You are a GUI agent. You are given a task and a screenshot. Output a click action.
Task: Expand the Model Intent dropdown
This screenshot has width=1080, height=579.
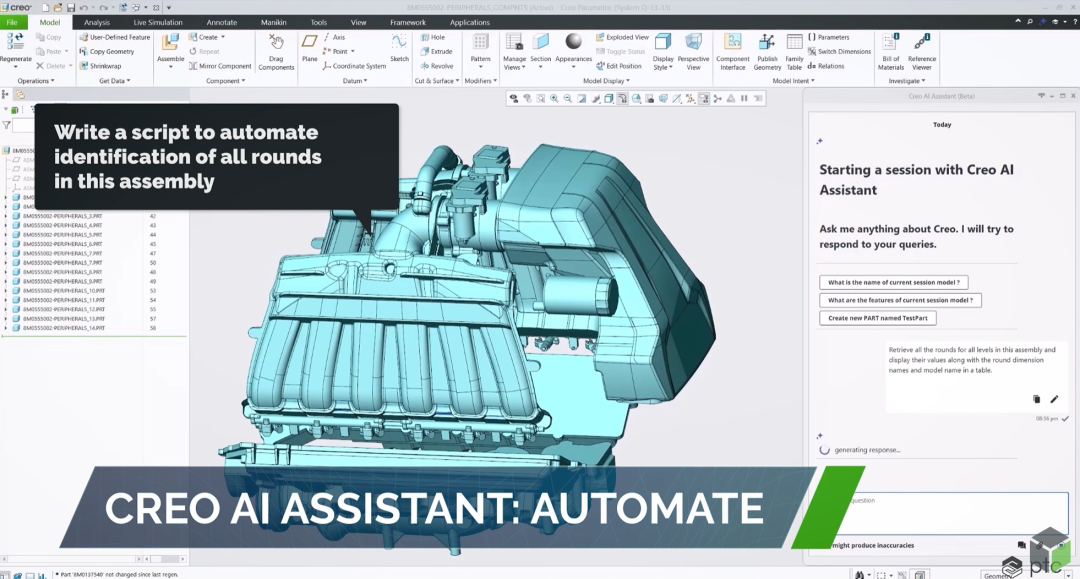point(793,81)
